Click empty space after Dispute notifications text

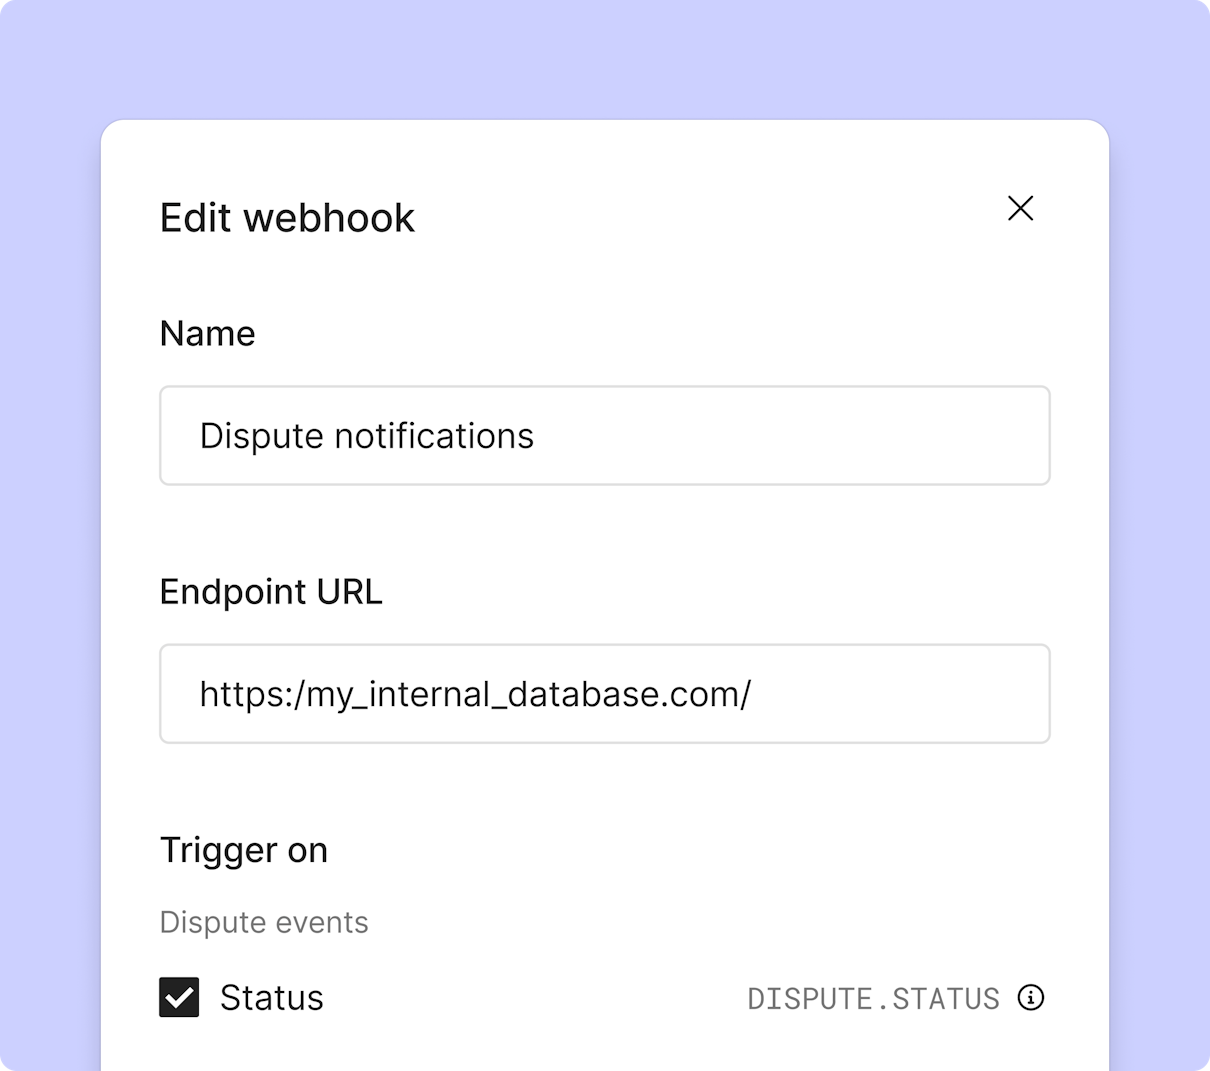coord(790,436)
